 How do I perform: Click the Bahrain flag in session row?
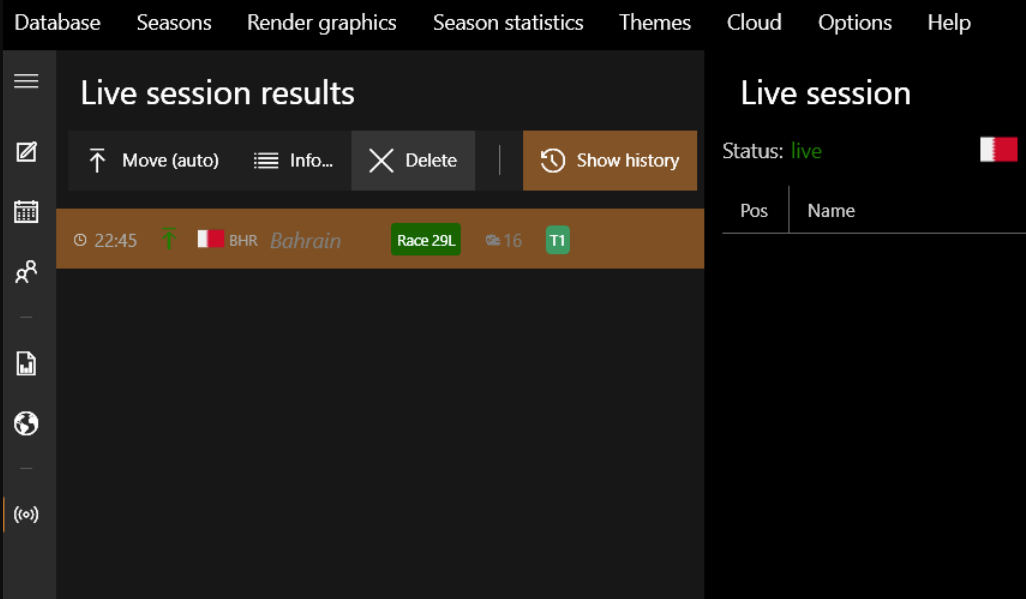pyautogui.click(x=211, y=238)
